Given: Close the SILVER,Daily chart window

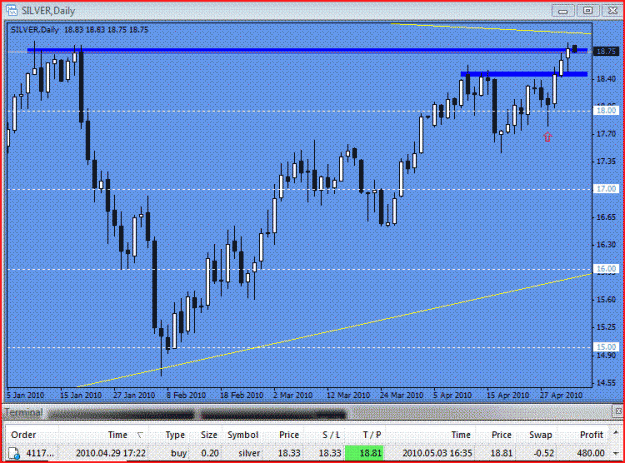Looking at the screenshot, I should pyautogui.click(x=612, y=11).
